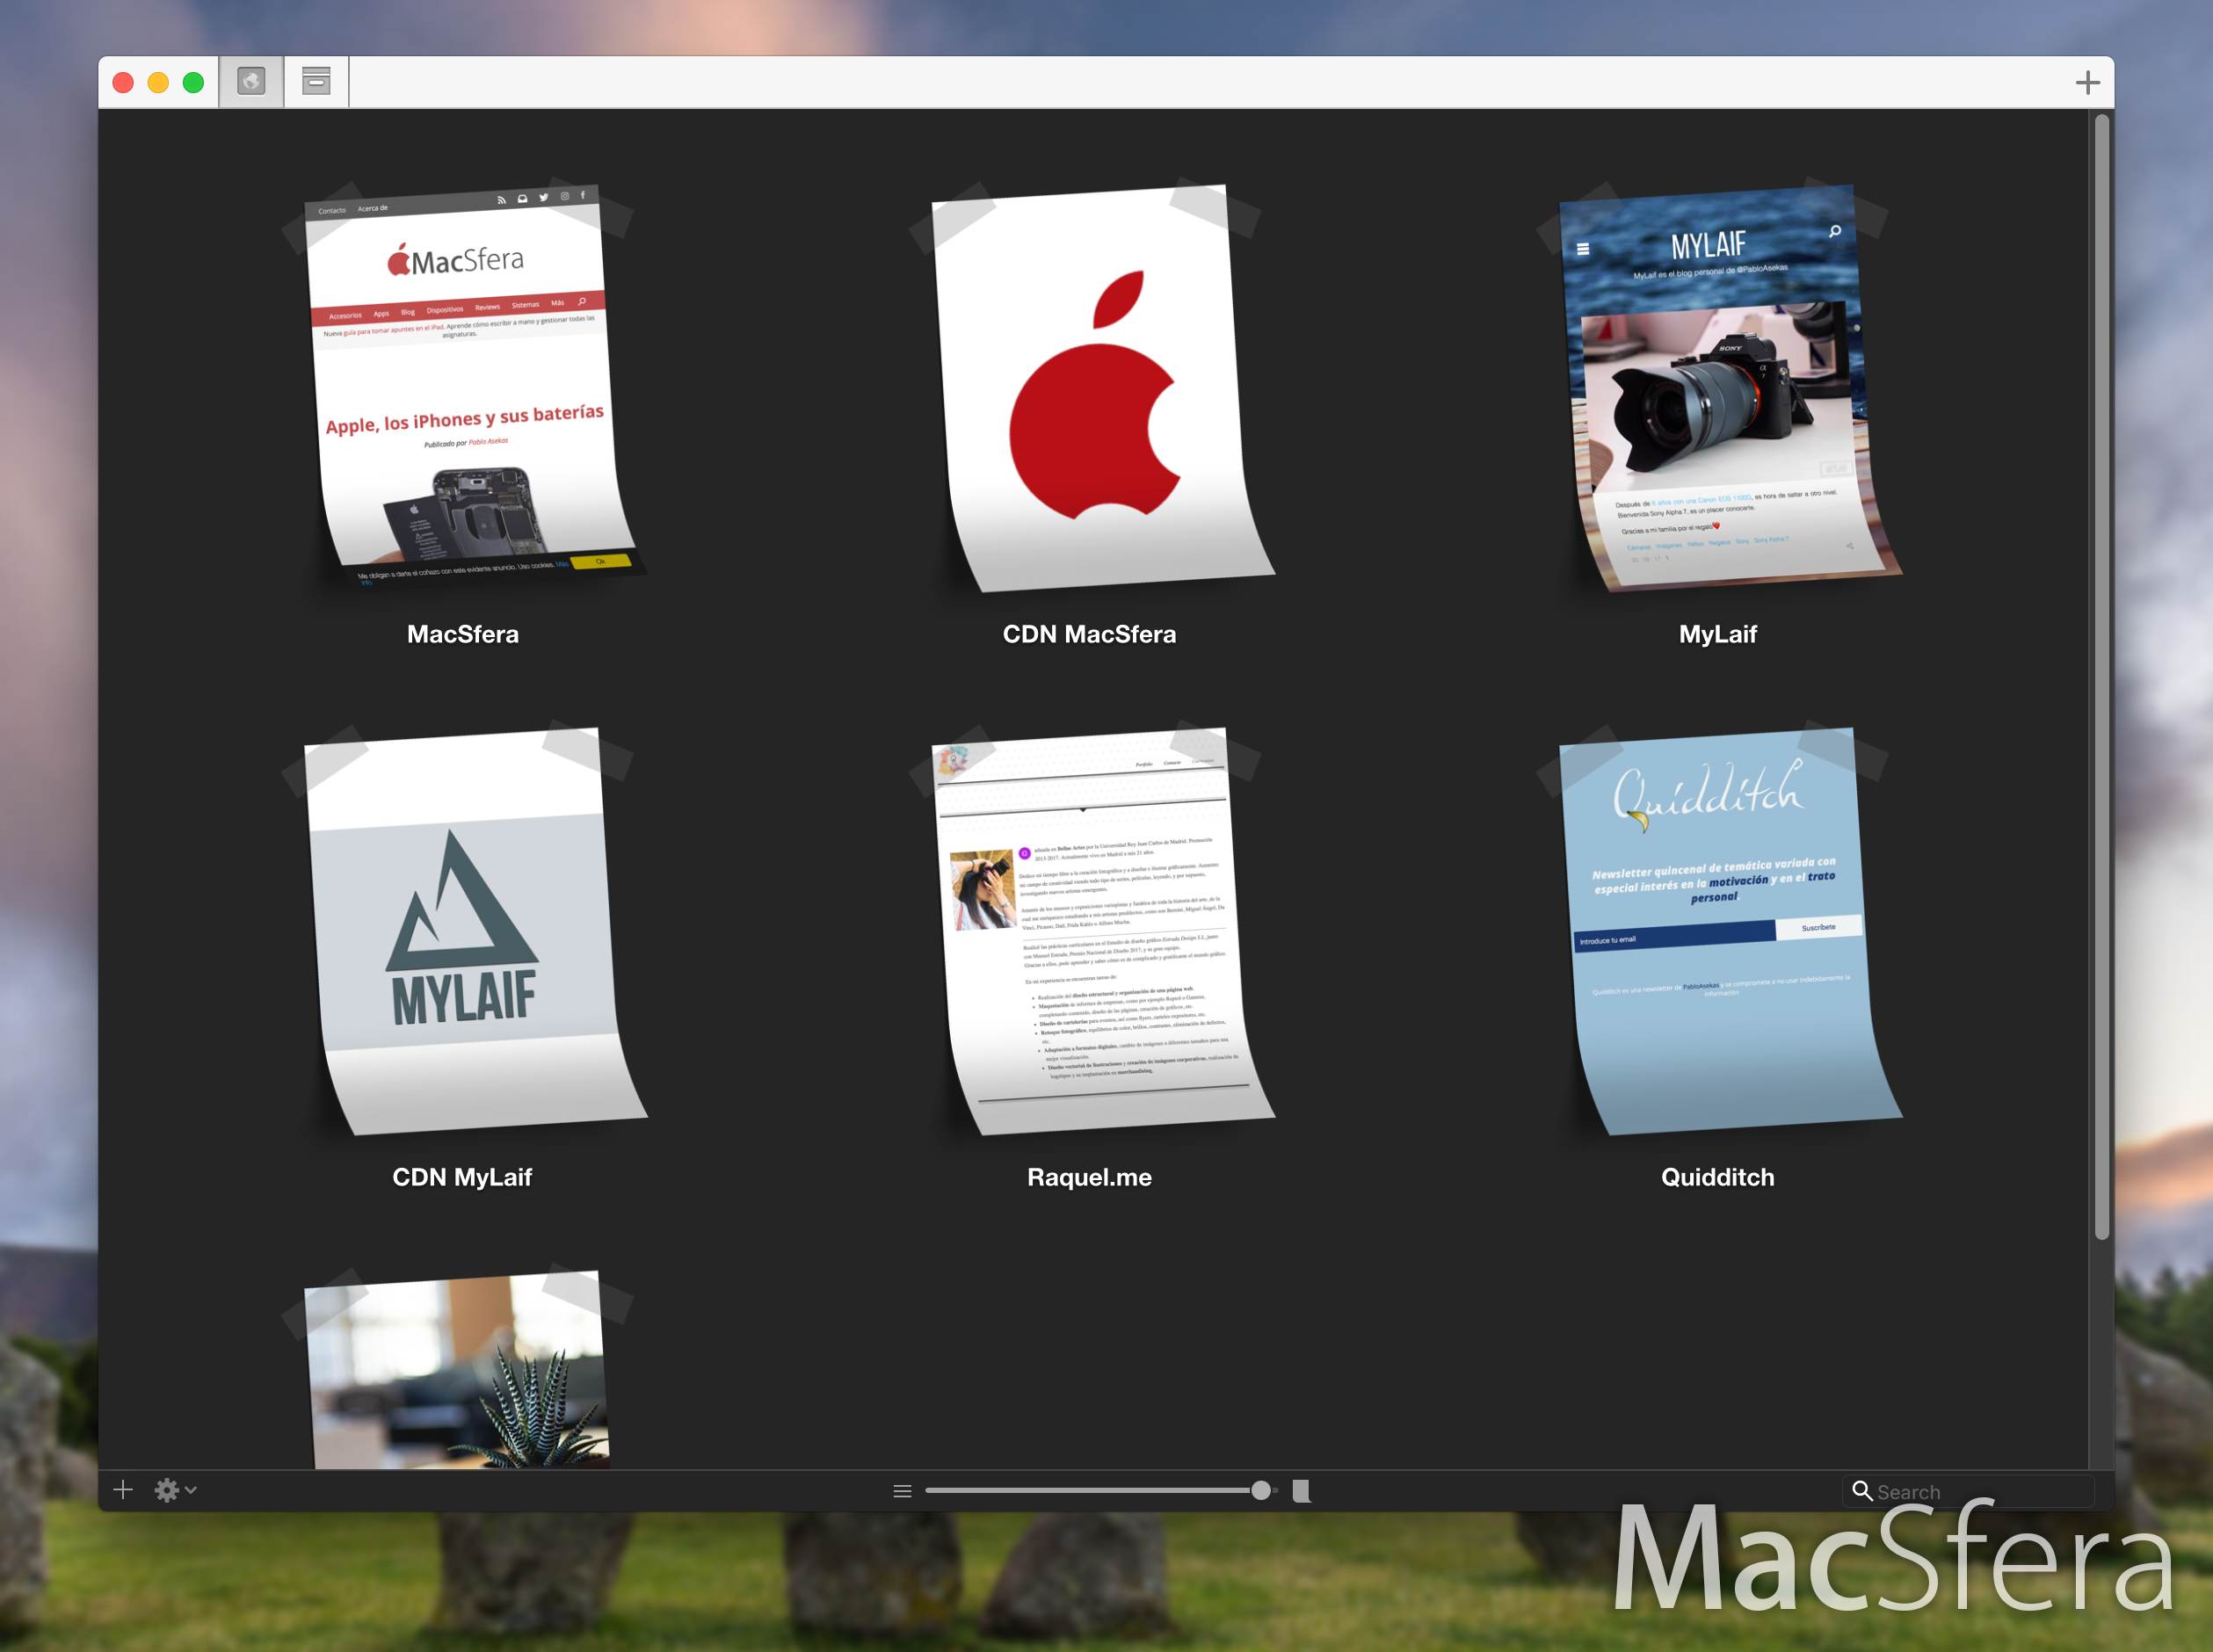Open the CDN MyLaif site thumbnail
2213x1652 pixels.
[x=464, y=930]
